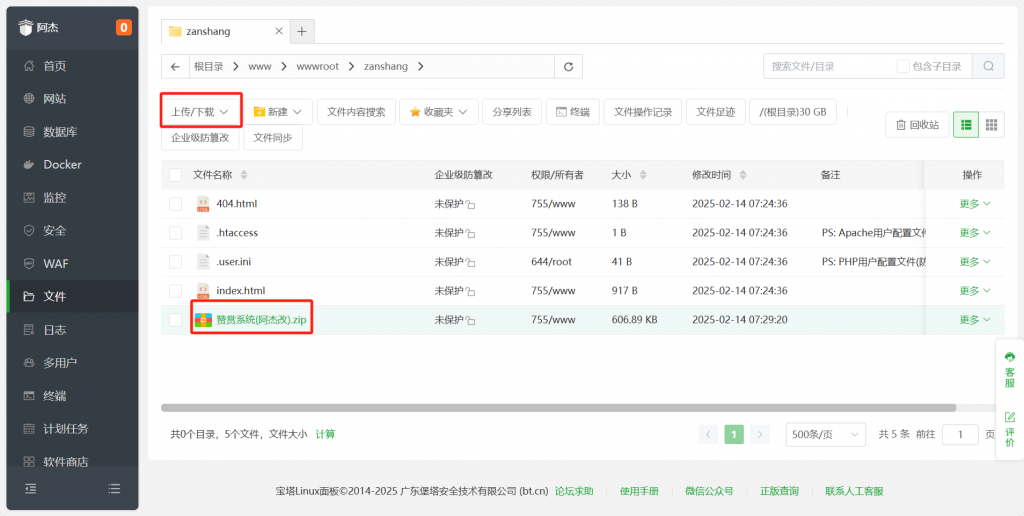
Task: Sort by 大小 column arrows
Action: coord(643,175)
